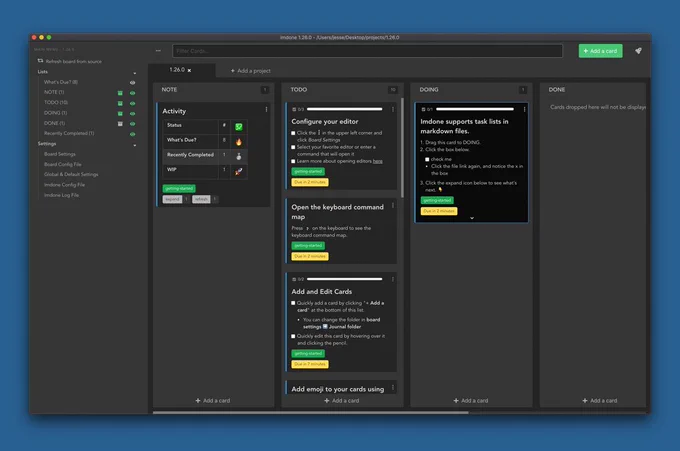Open the menu dots on Configure your editor card
680x451 pixels.
[392, 109]
